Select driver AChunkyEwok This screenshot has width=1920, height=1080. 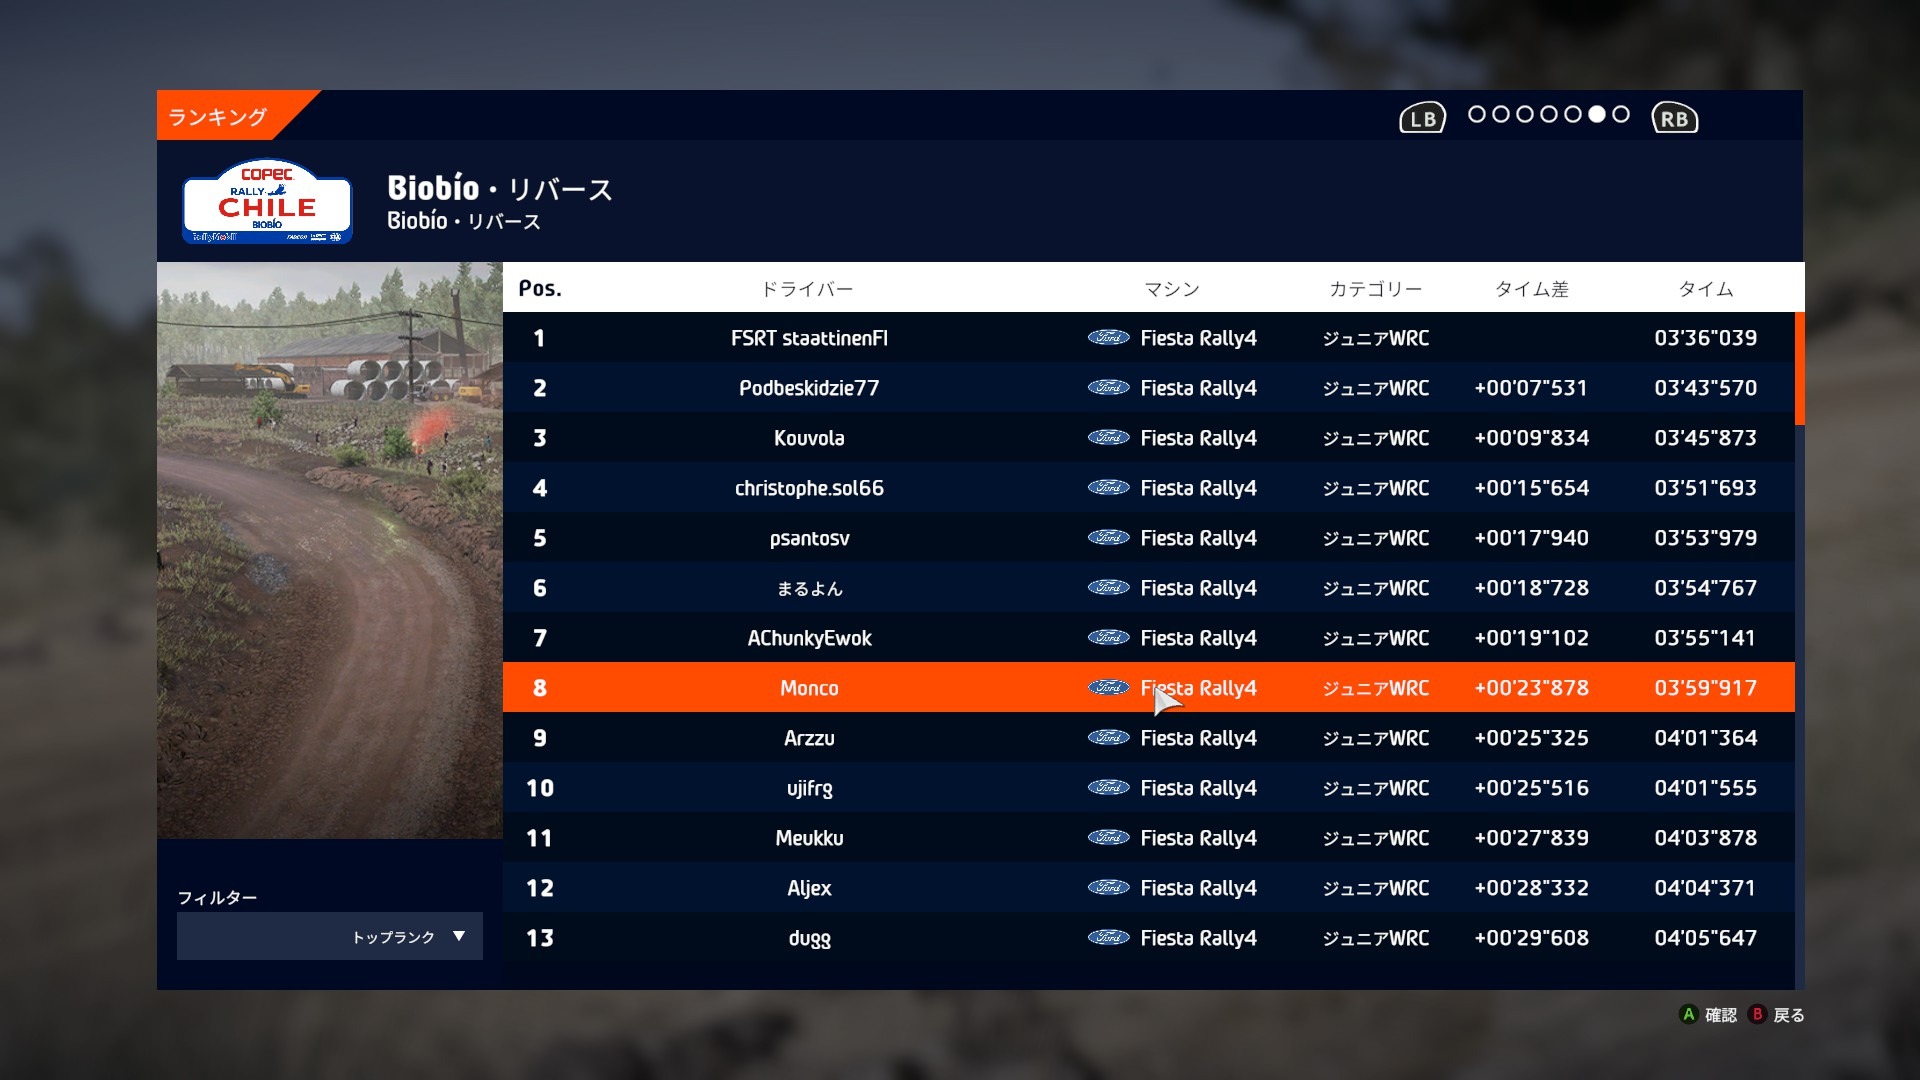click(x=809, y=638)
